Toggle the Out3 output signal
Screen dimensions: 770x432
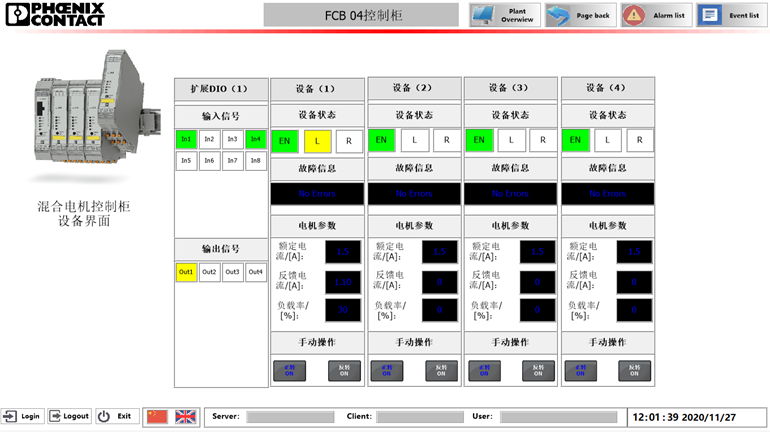point(232,272)
